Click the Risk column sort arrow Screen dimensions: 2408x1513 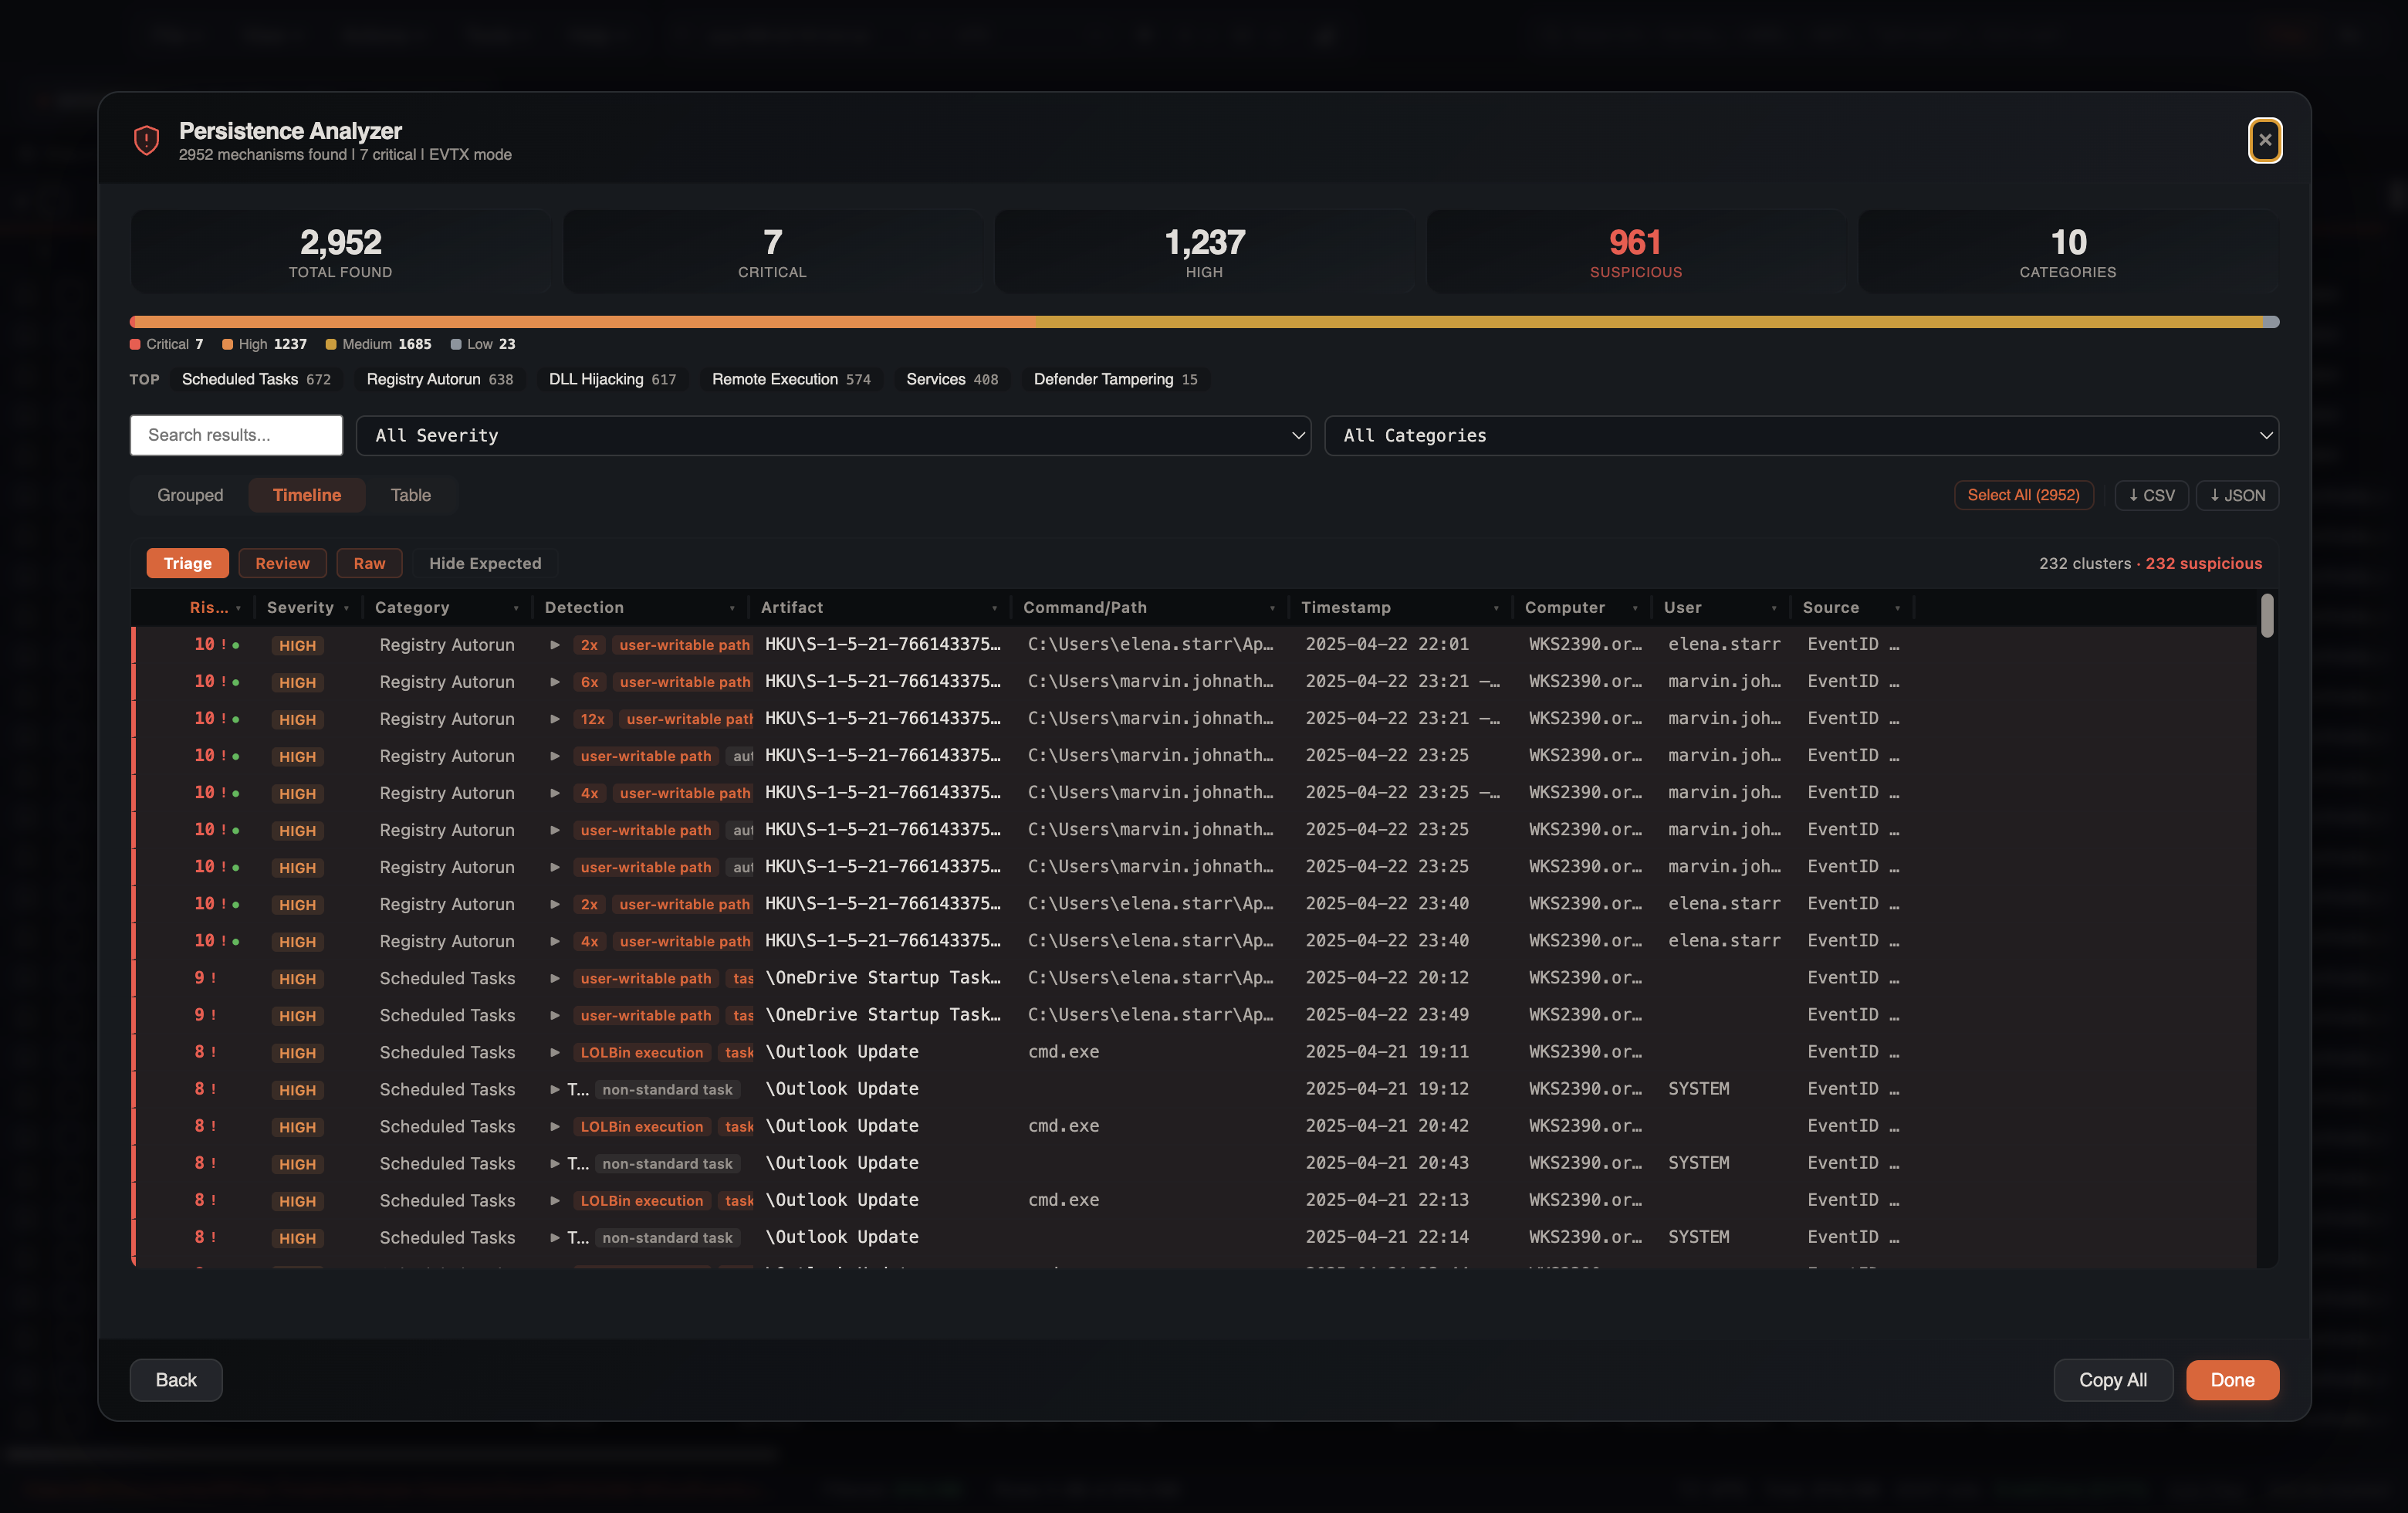tap(238, 608)
